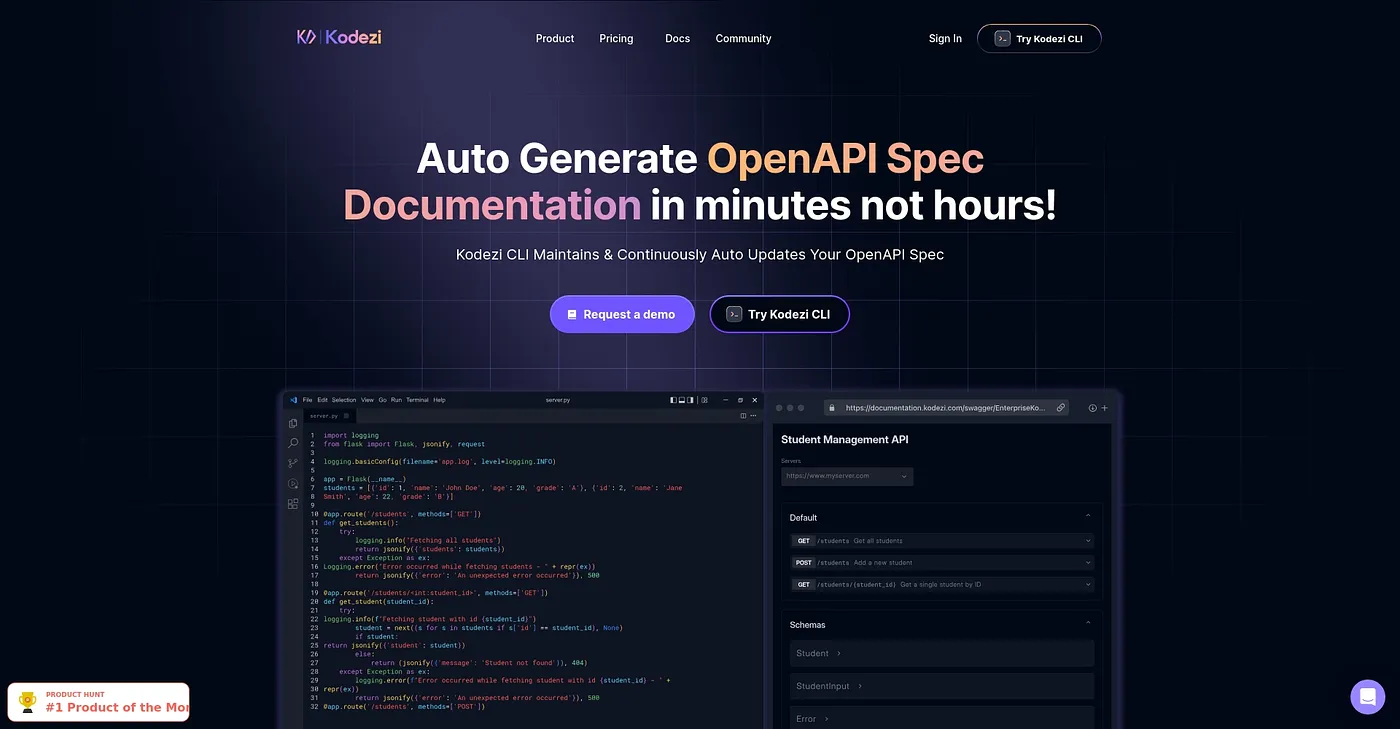
Task: Open the Search icon in the editor sidebar
Action: pyautogui.click(x=293, y=443)
